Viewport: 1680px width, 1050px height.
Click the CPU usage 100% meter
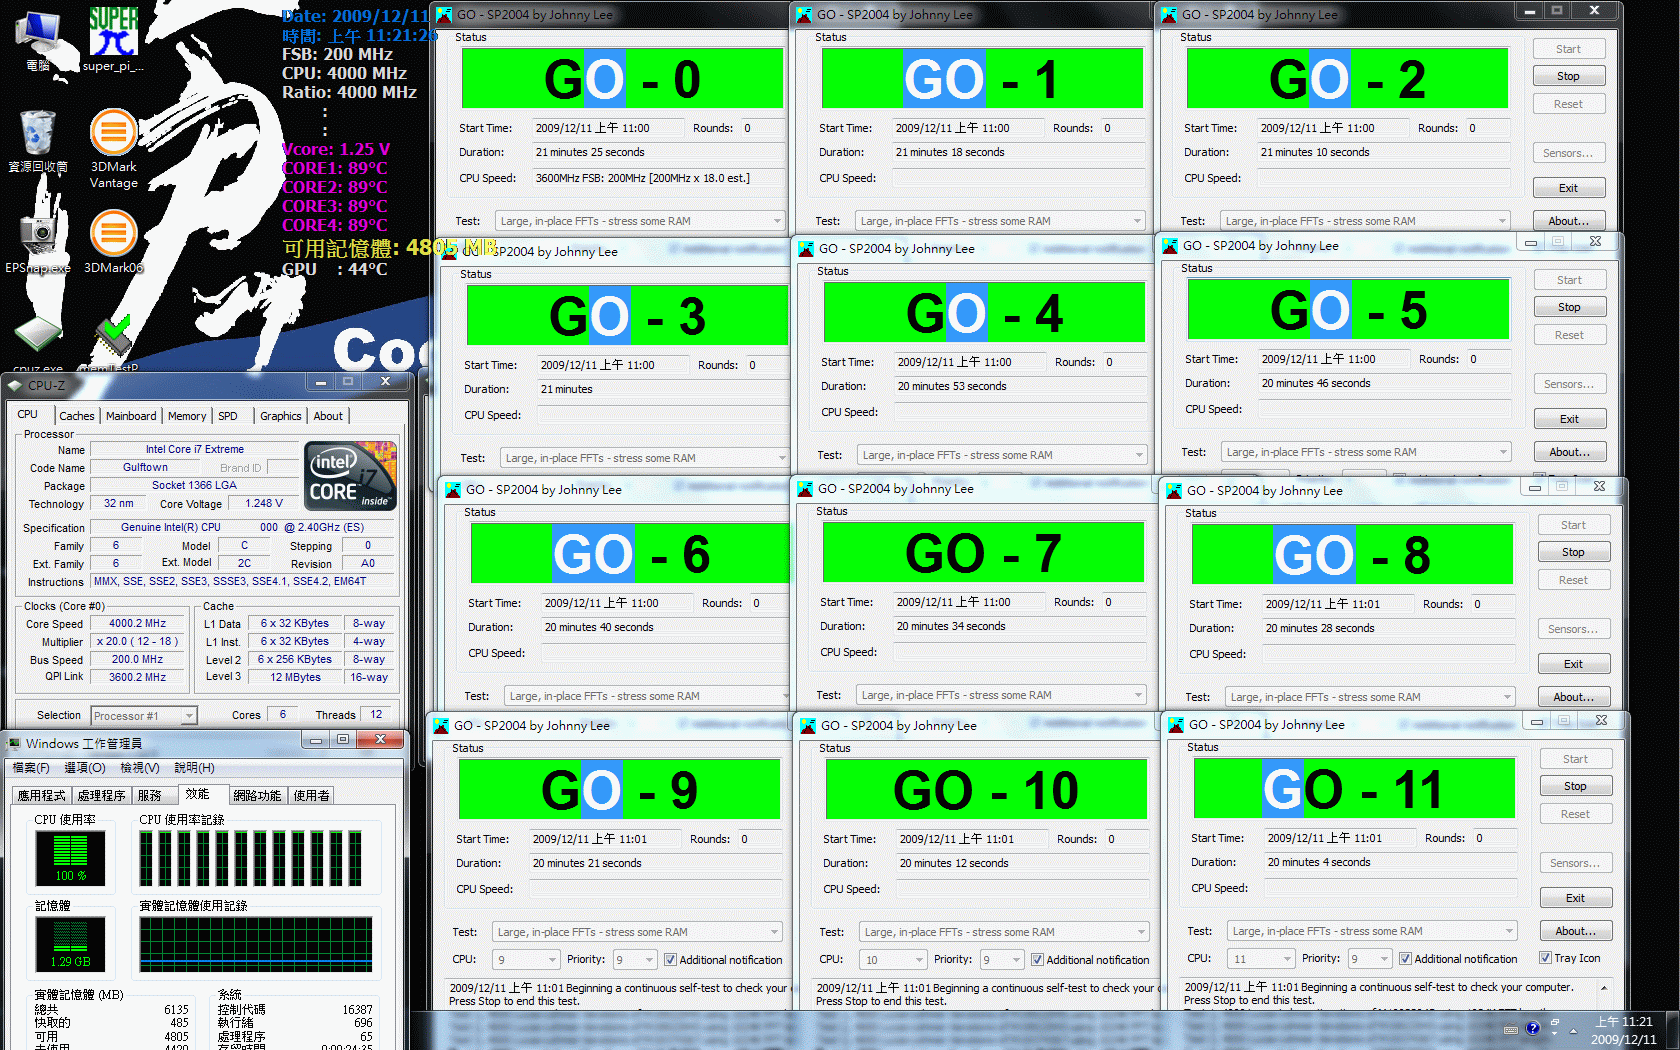(x=70, y=857)
